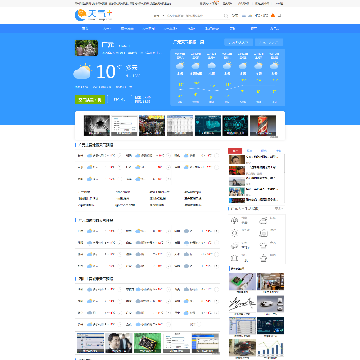Open the parked cars photo in sidebar
Image resolution: width=360 pixels, height=360 pixels.
tap(242, 347)
